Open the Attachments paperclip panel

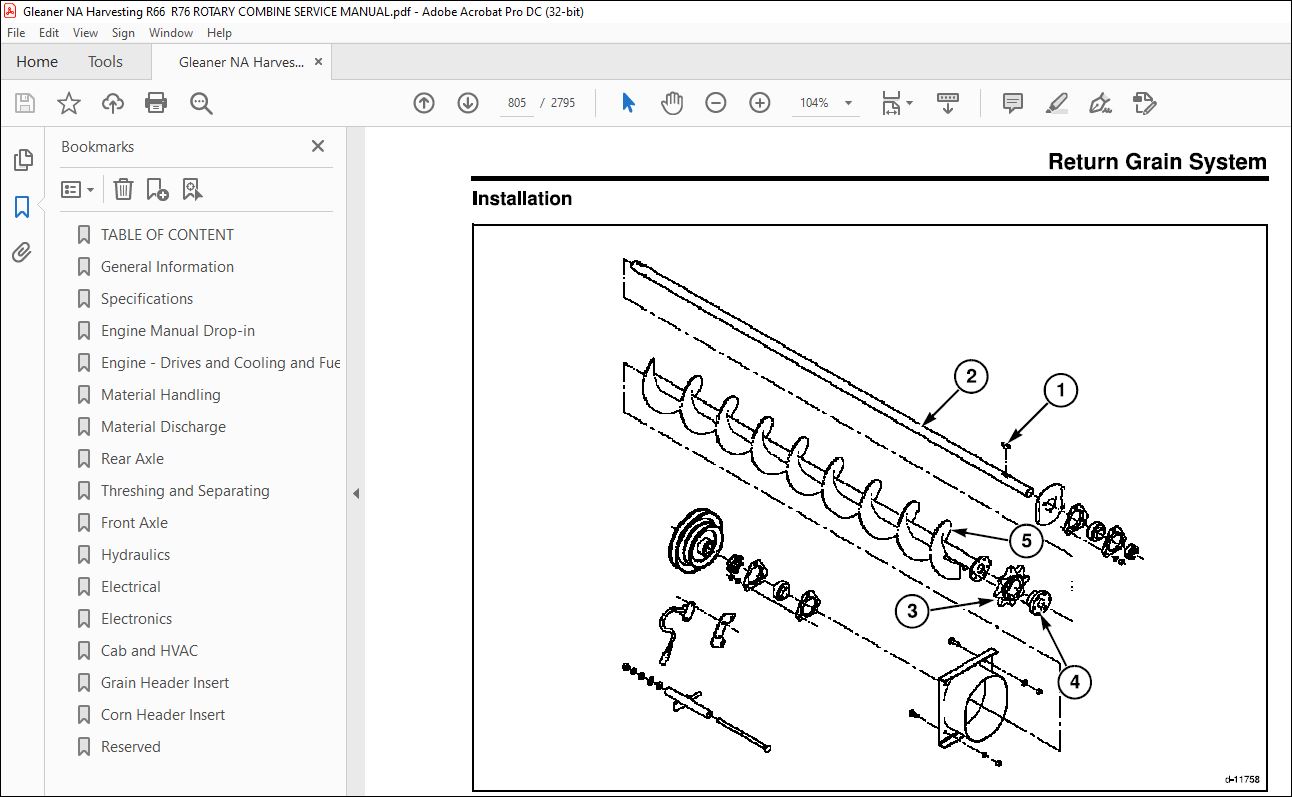point(22,252)
